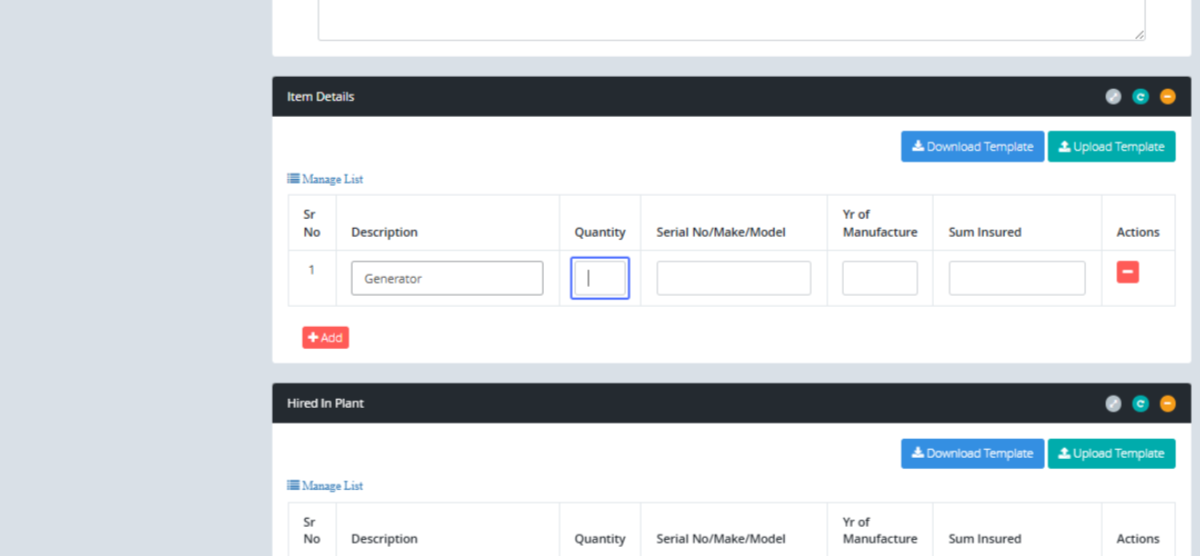This screenshot has height=556, width=1200.
Task: Upload Template in Item Details section
Action: [x=1111, y=147]
